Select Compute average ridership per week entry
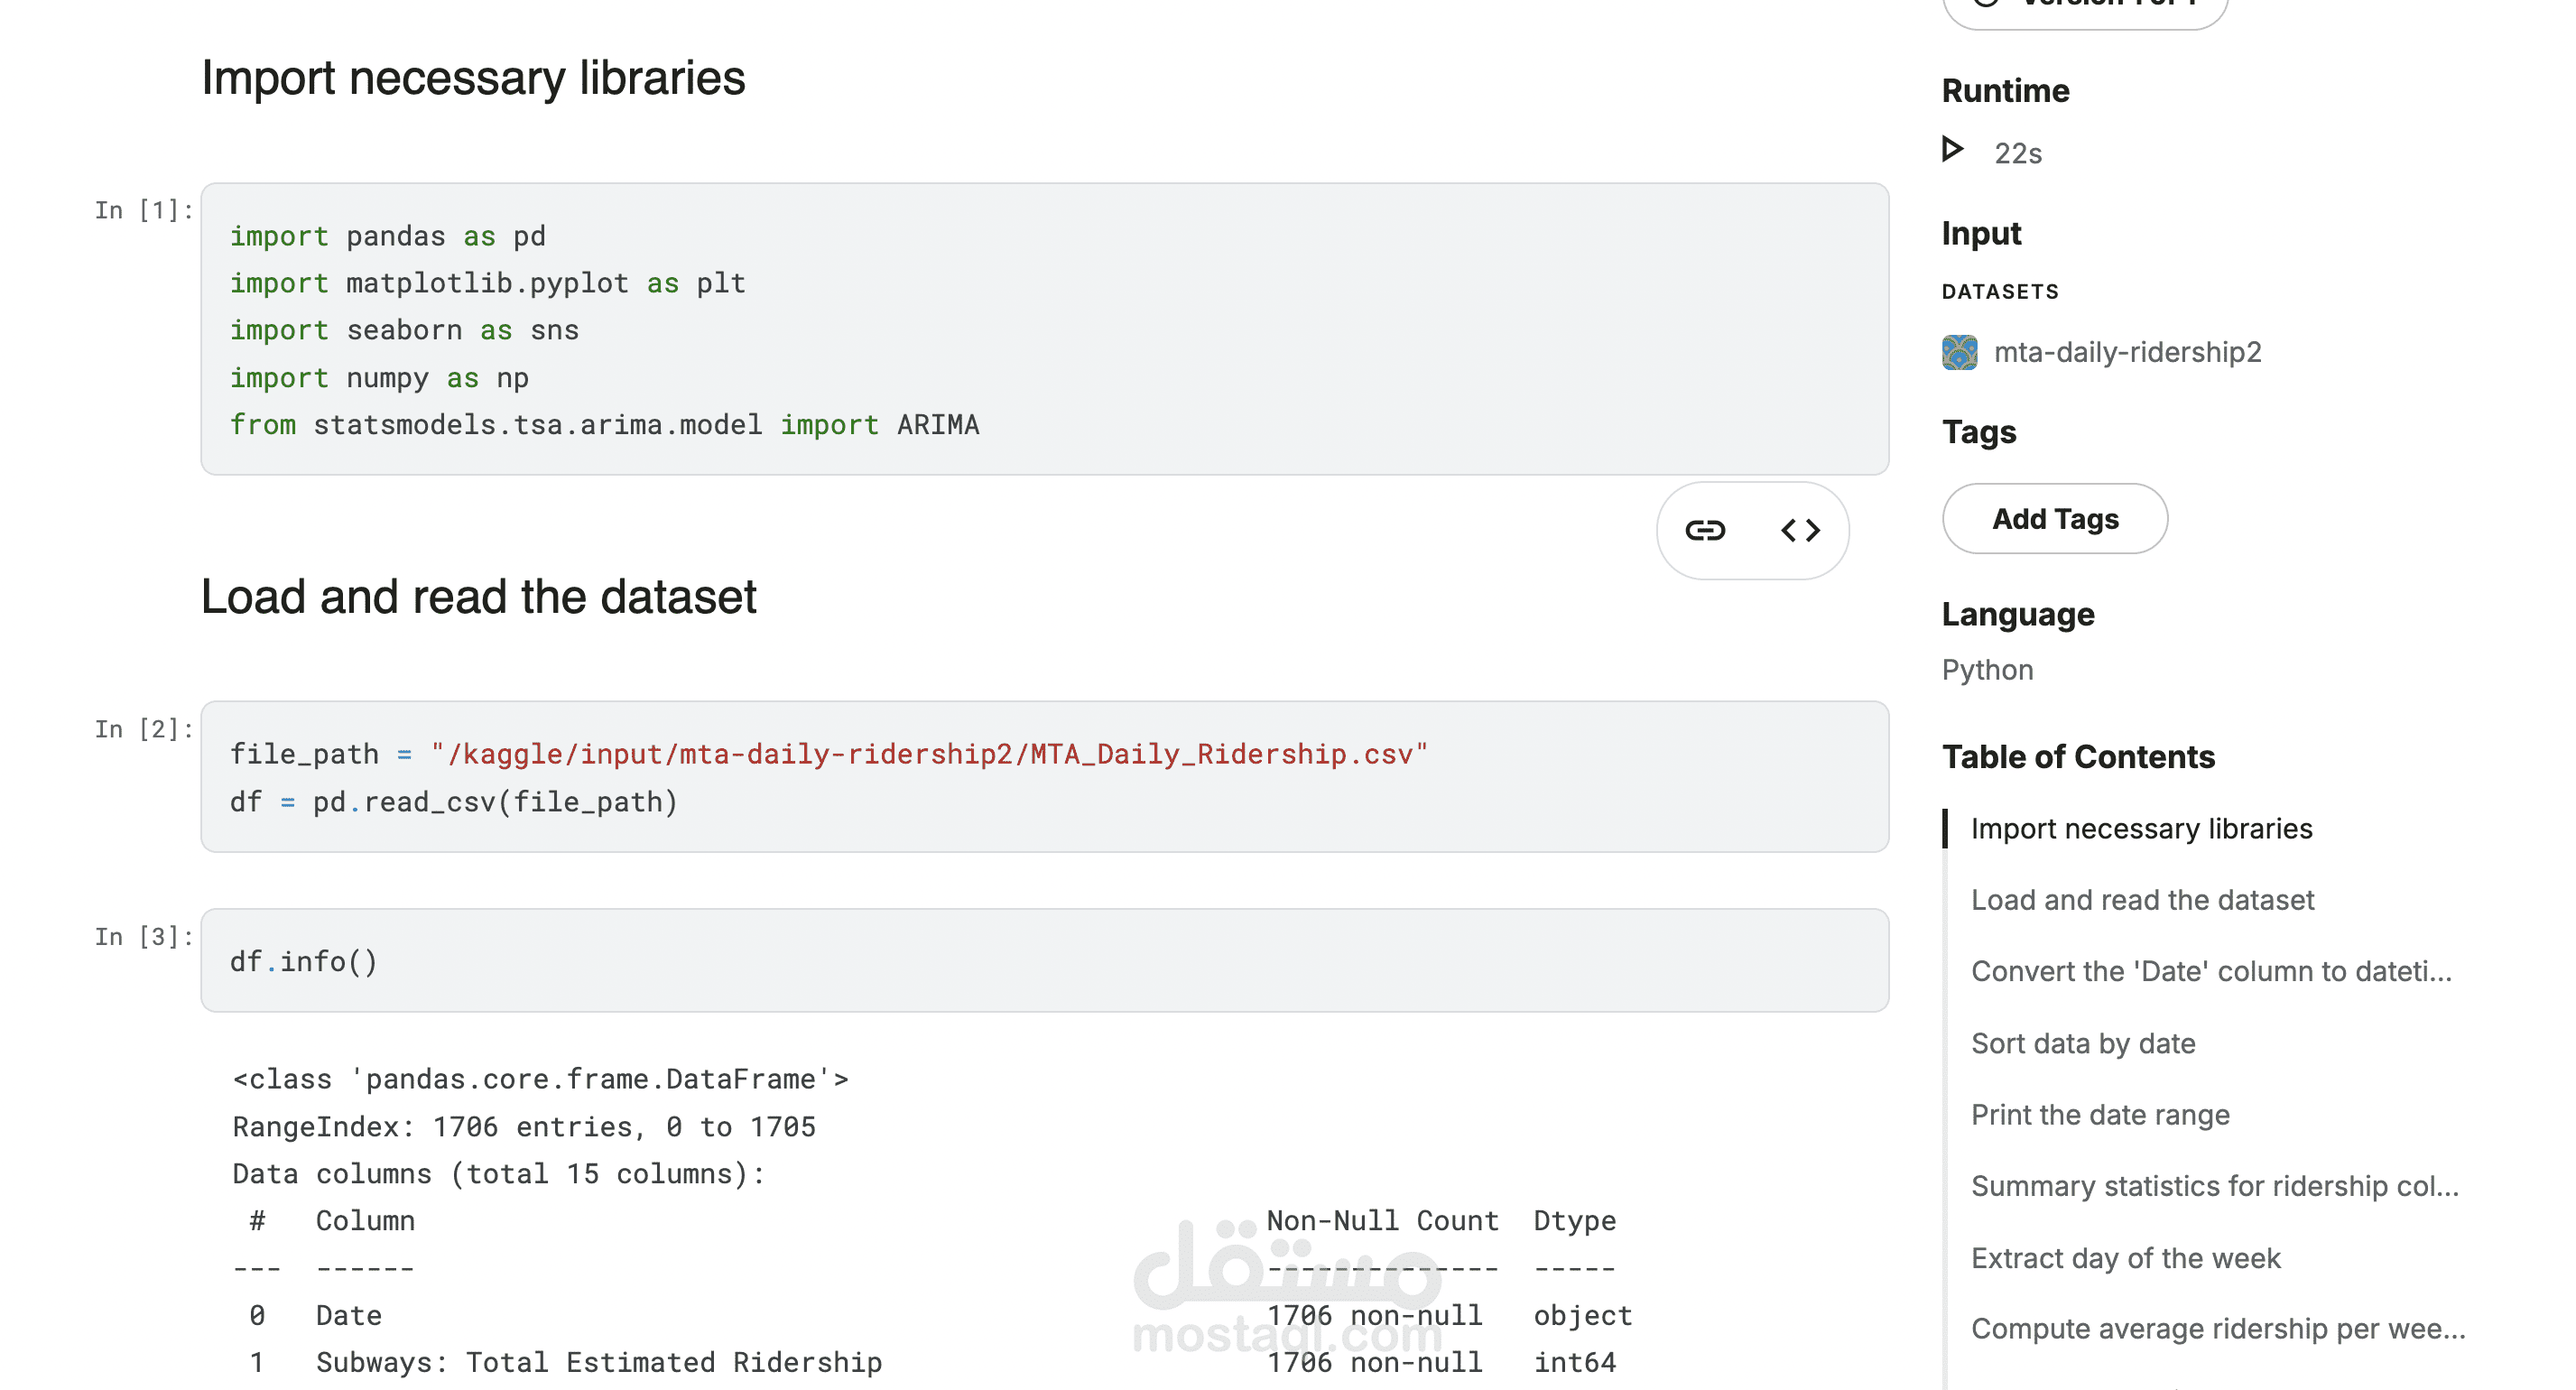The width and height of the screenshot is (2576, 1390). coord(2218,1328)
